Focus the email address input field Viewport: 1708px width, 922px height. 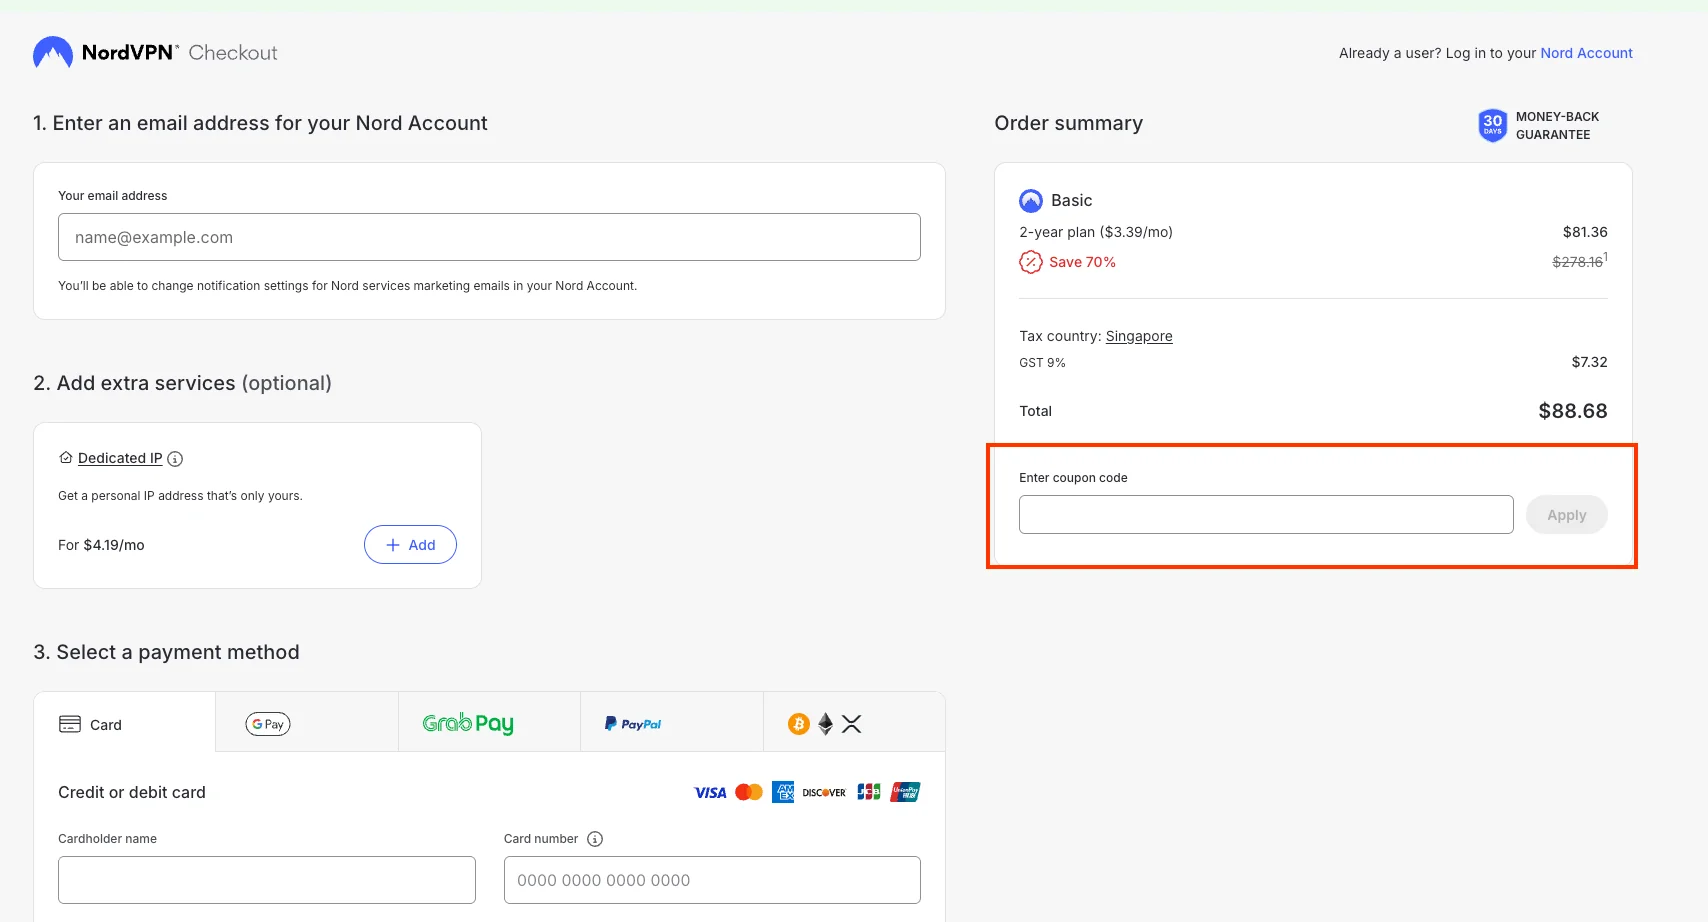pos(489,237)
